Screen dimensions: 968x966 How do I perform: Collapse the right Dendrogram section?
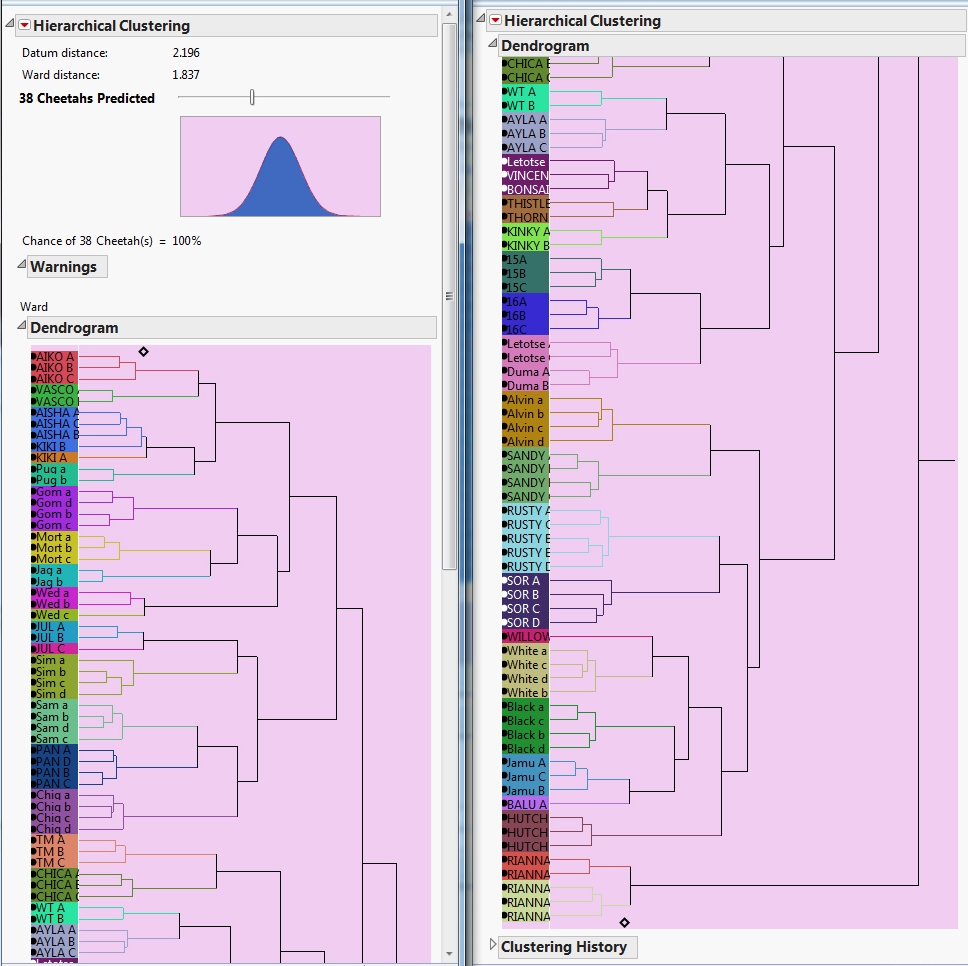pyautogui.click(x=493, y=43)
